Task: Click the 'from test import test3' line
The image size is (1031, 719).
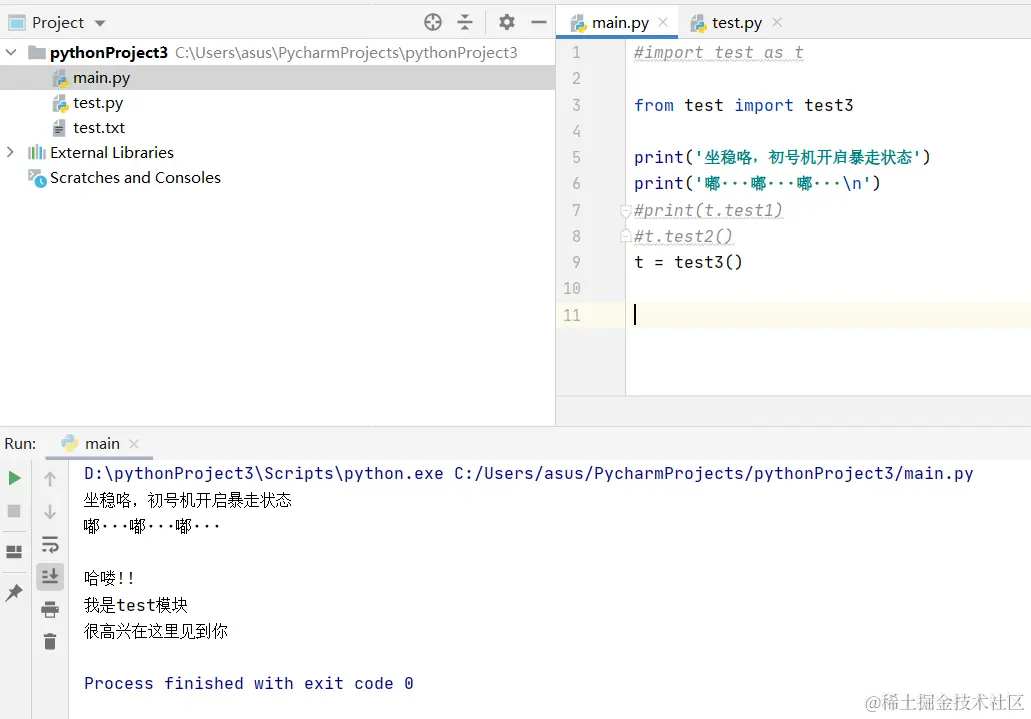Action: [x=743, y=105]
